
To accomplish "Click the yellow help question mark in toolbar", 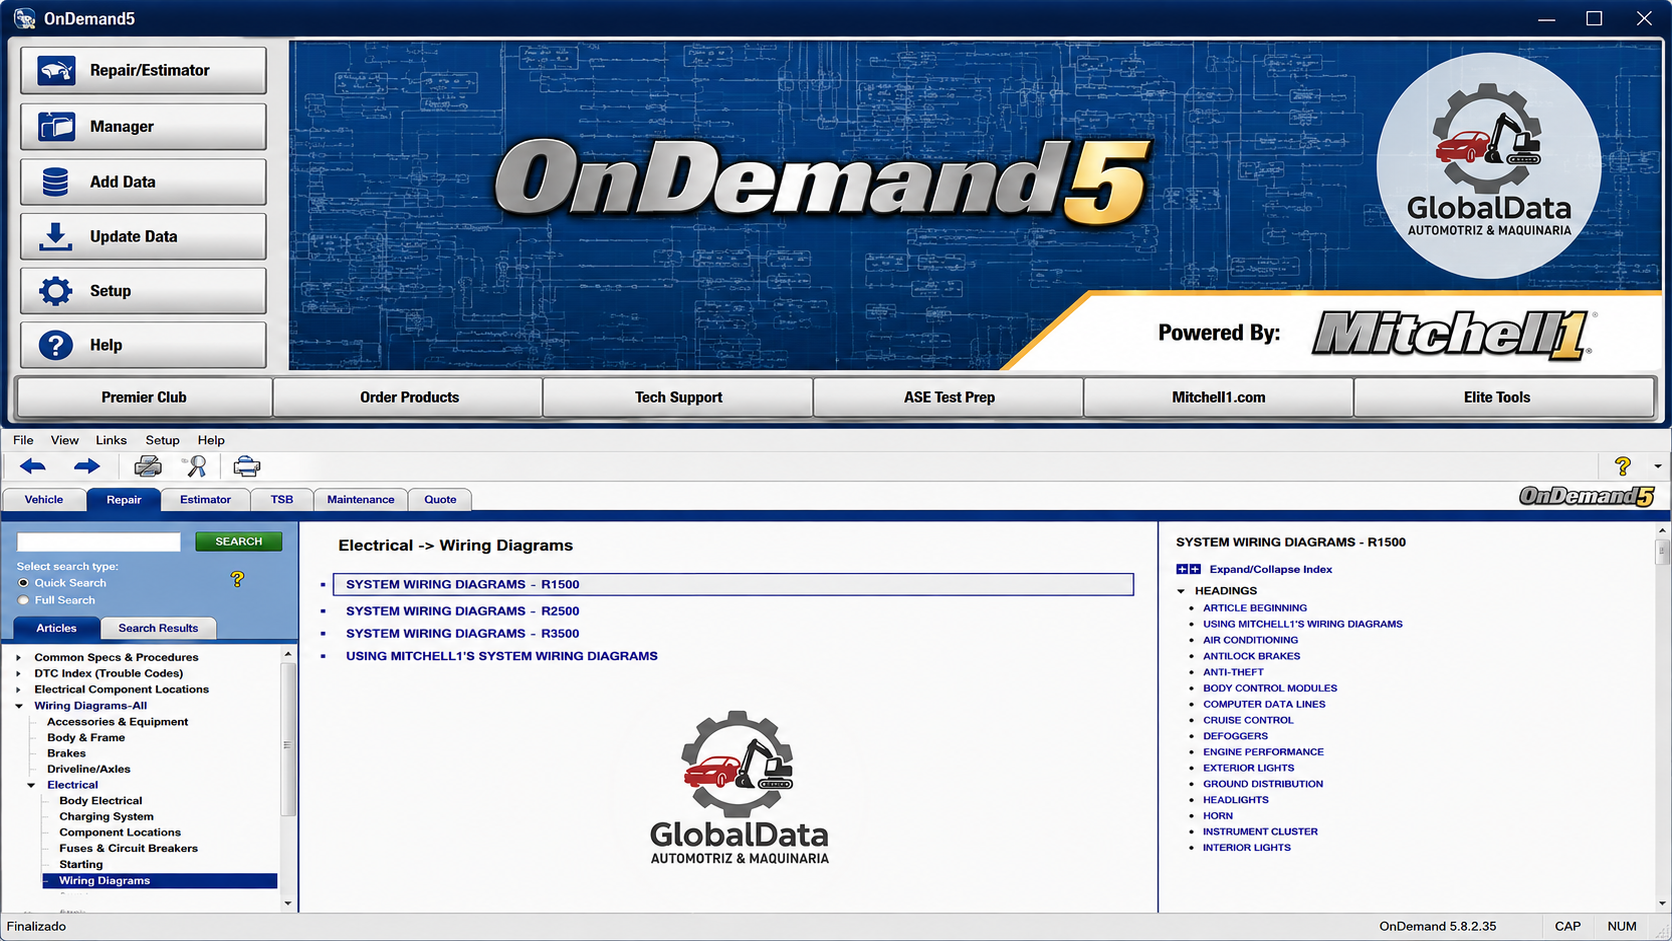I will [1622, 466].
